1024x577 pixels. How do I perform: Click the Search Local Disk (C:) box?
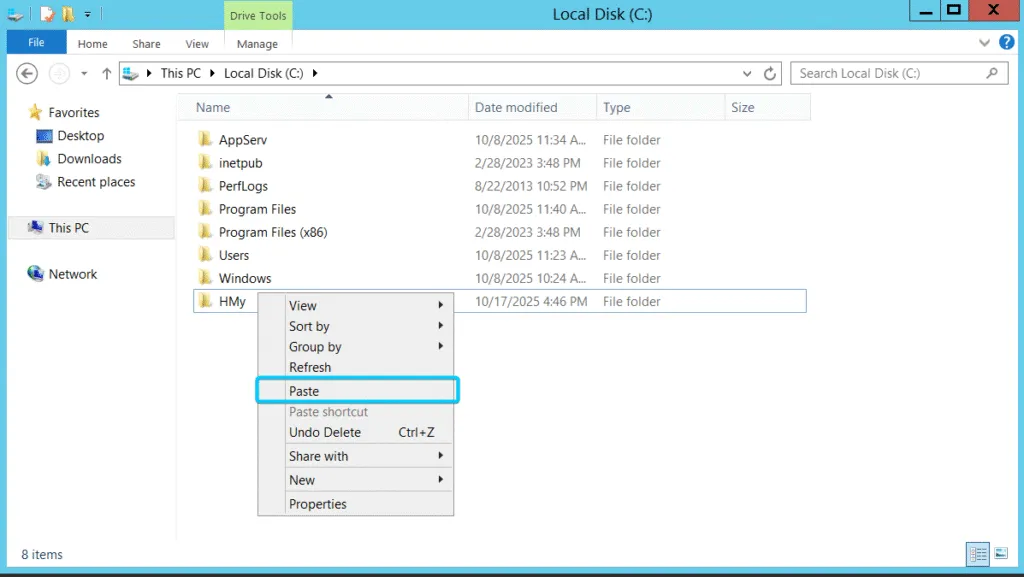pos(889,73)
